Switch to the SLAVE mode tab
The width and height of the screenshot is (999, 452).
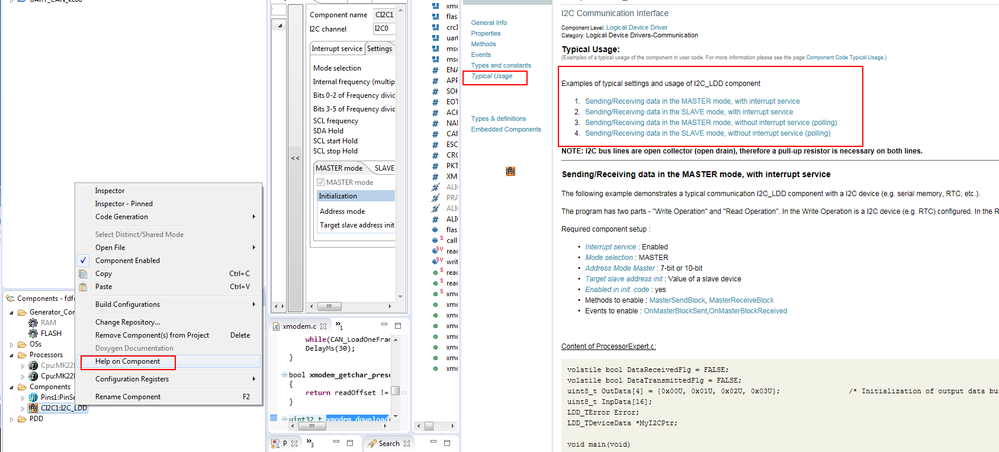pyautogui.click(x=384, y=168)
